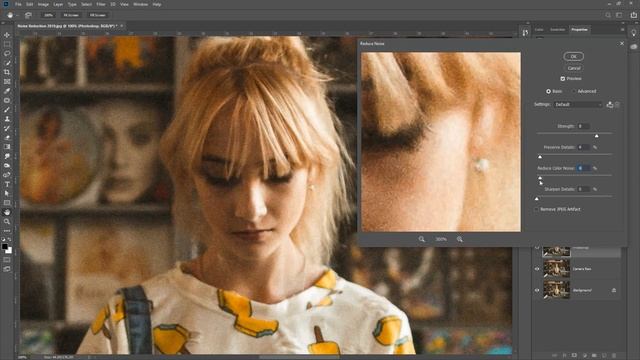Image resolution: width=640 pixels, height=360 pixels.
Task: Select the Move tool
Action: coord(7,35)
